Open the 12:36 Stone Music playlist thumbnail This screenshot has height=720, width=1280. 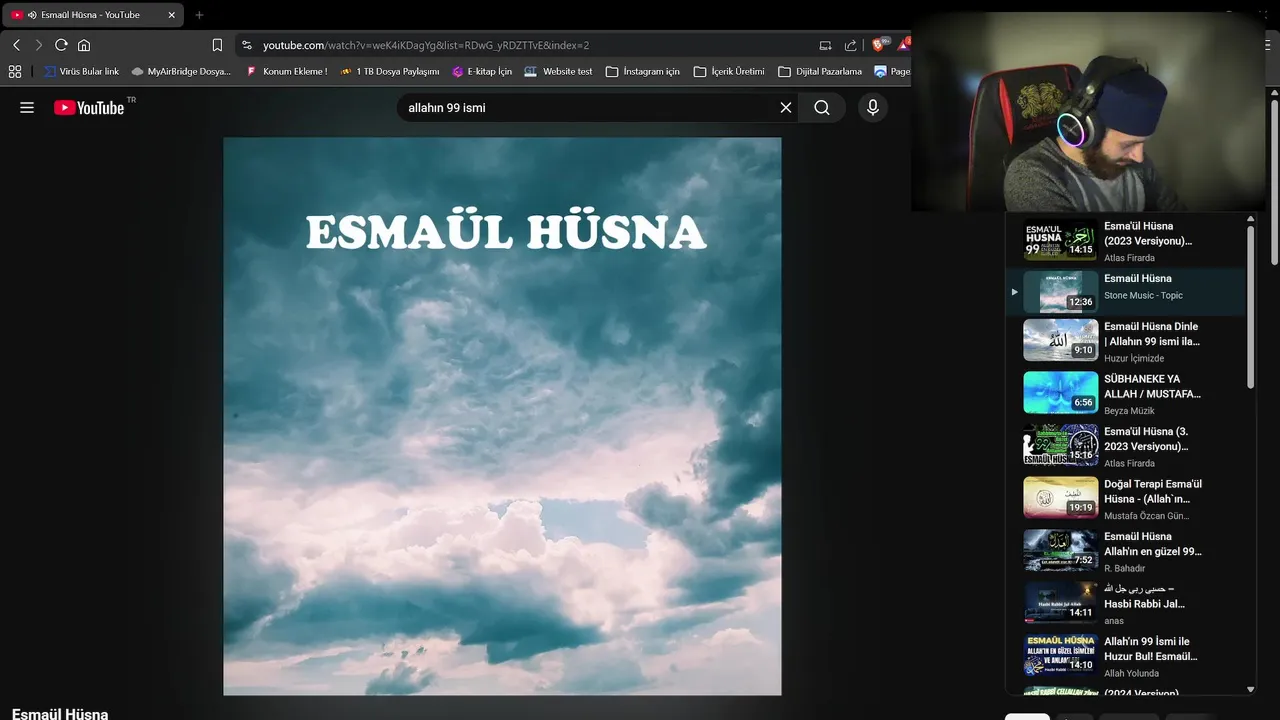point(1061,292)
